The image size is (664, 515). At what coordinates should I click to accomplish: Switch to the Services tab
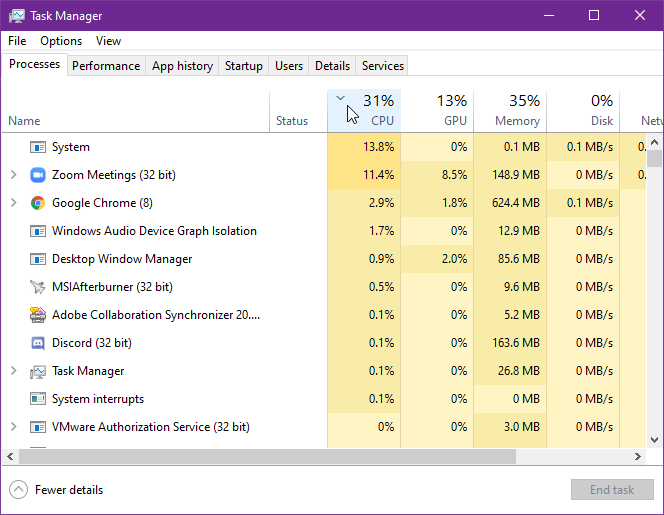[382, 66]
